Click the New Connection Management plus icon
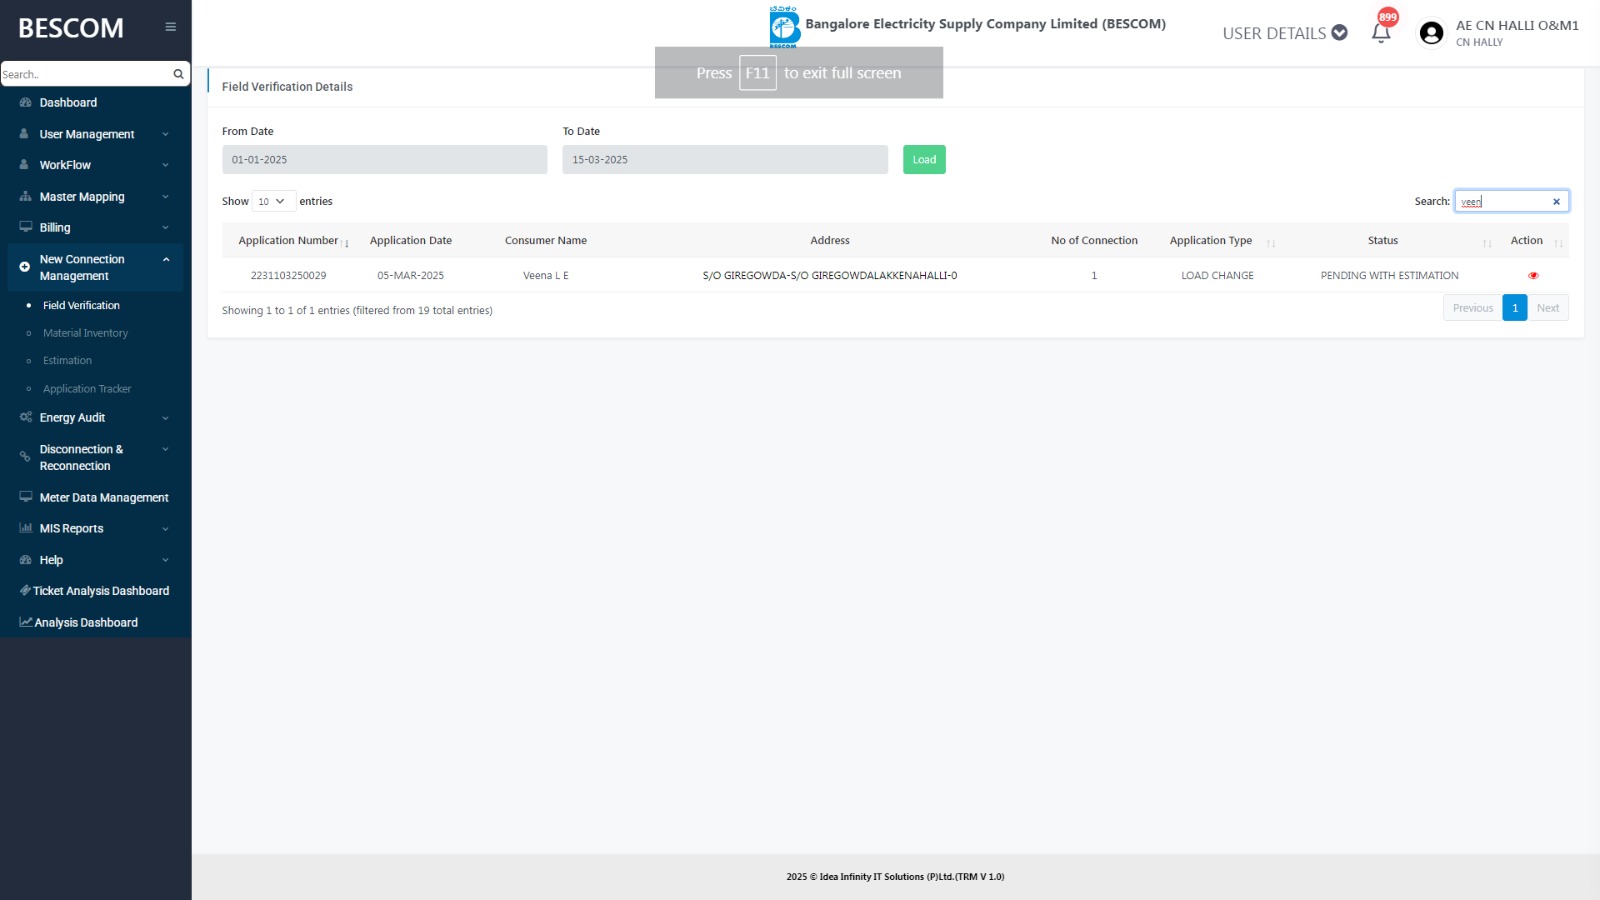 pyautogui.click(x=25, y=267)
